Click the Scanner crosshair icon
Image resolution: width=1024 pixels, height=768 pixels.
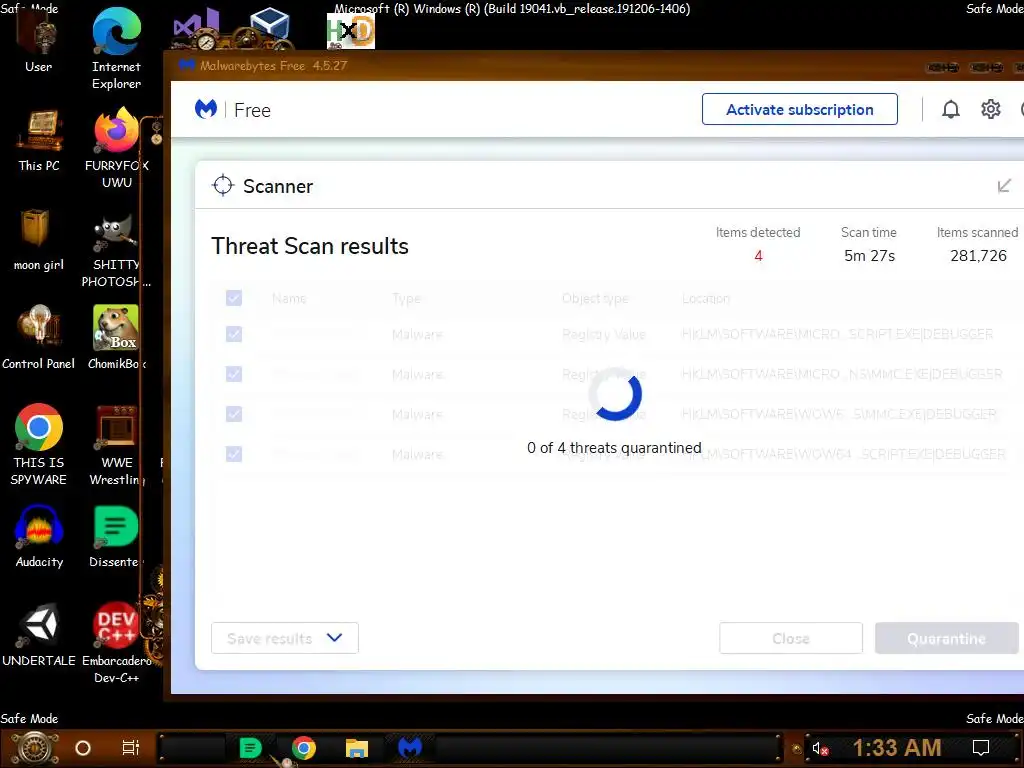(x=223, y=185)
